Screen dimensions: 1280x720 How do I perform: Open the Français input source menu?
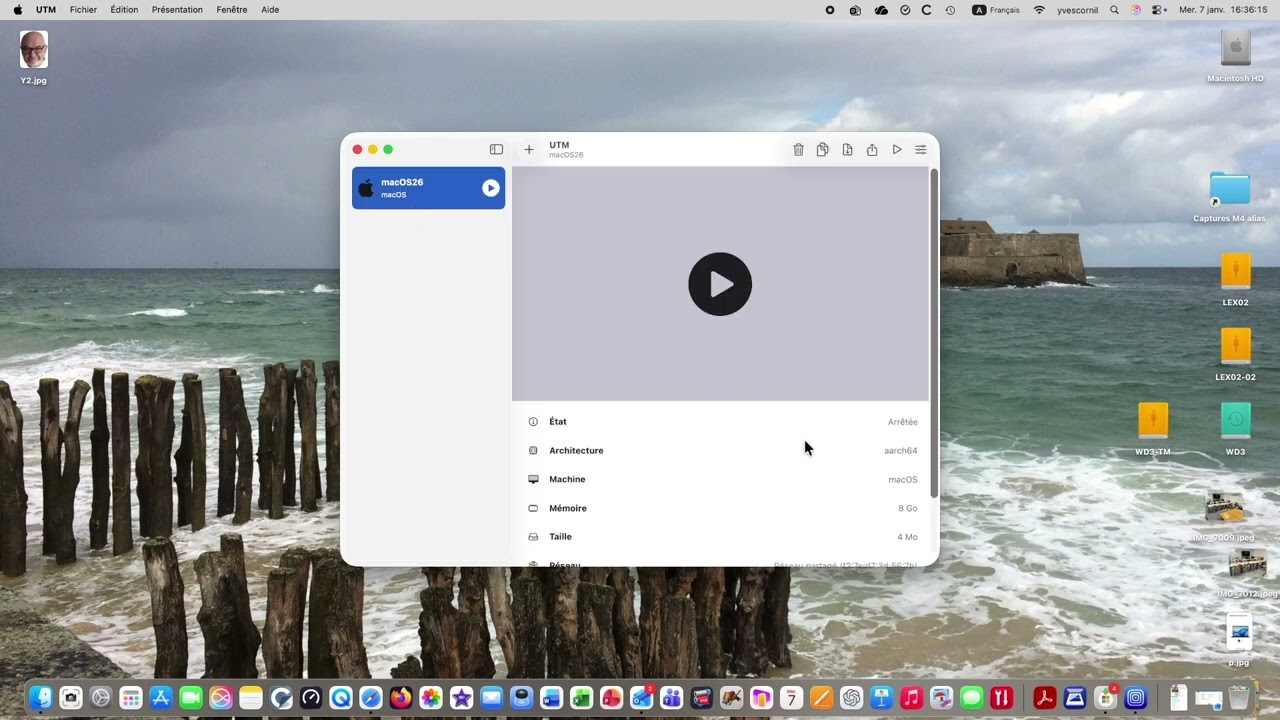[996, 10]
